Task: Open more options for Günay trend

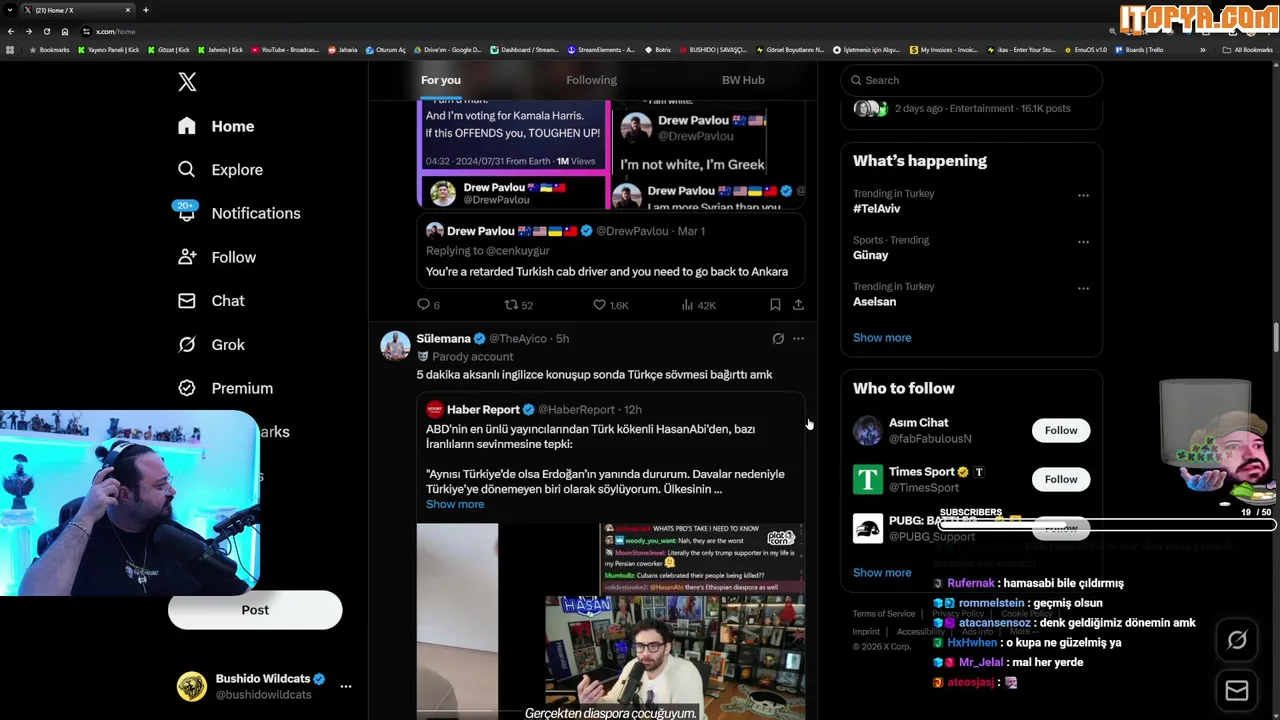Action: point(1083,242)
